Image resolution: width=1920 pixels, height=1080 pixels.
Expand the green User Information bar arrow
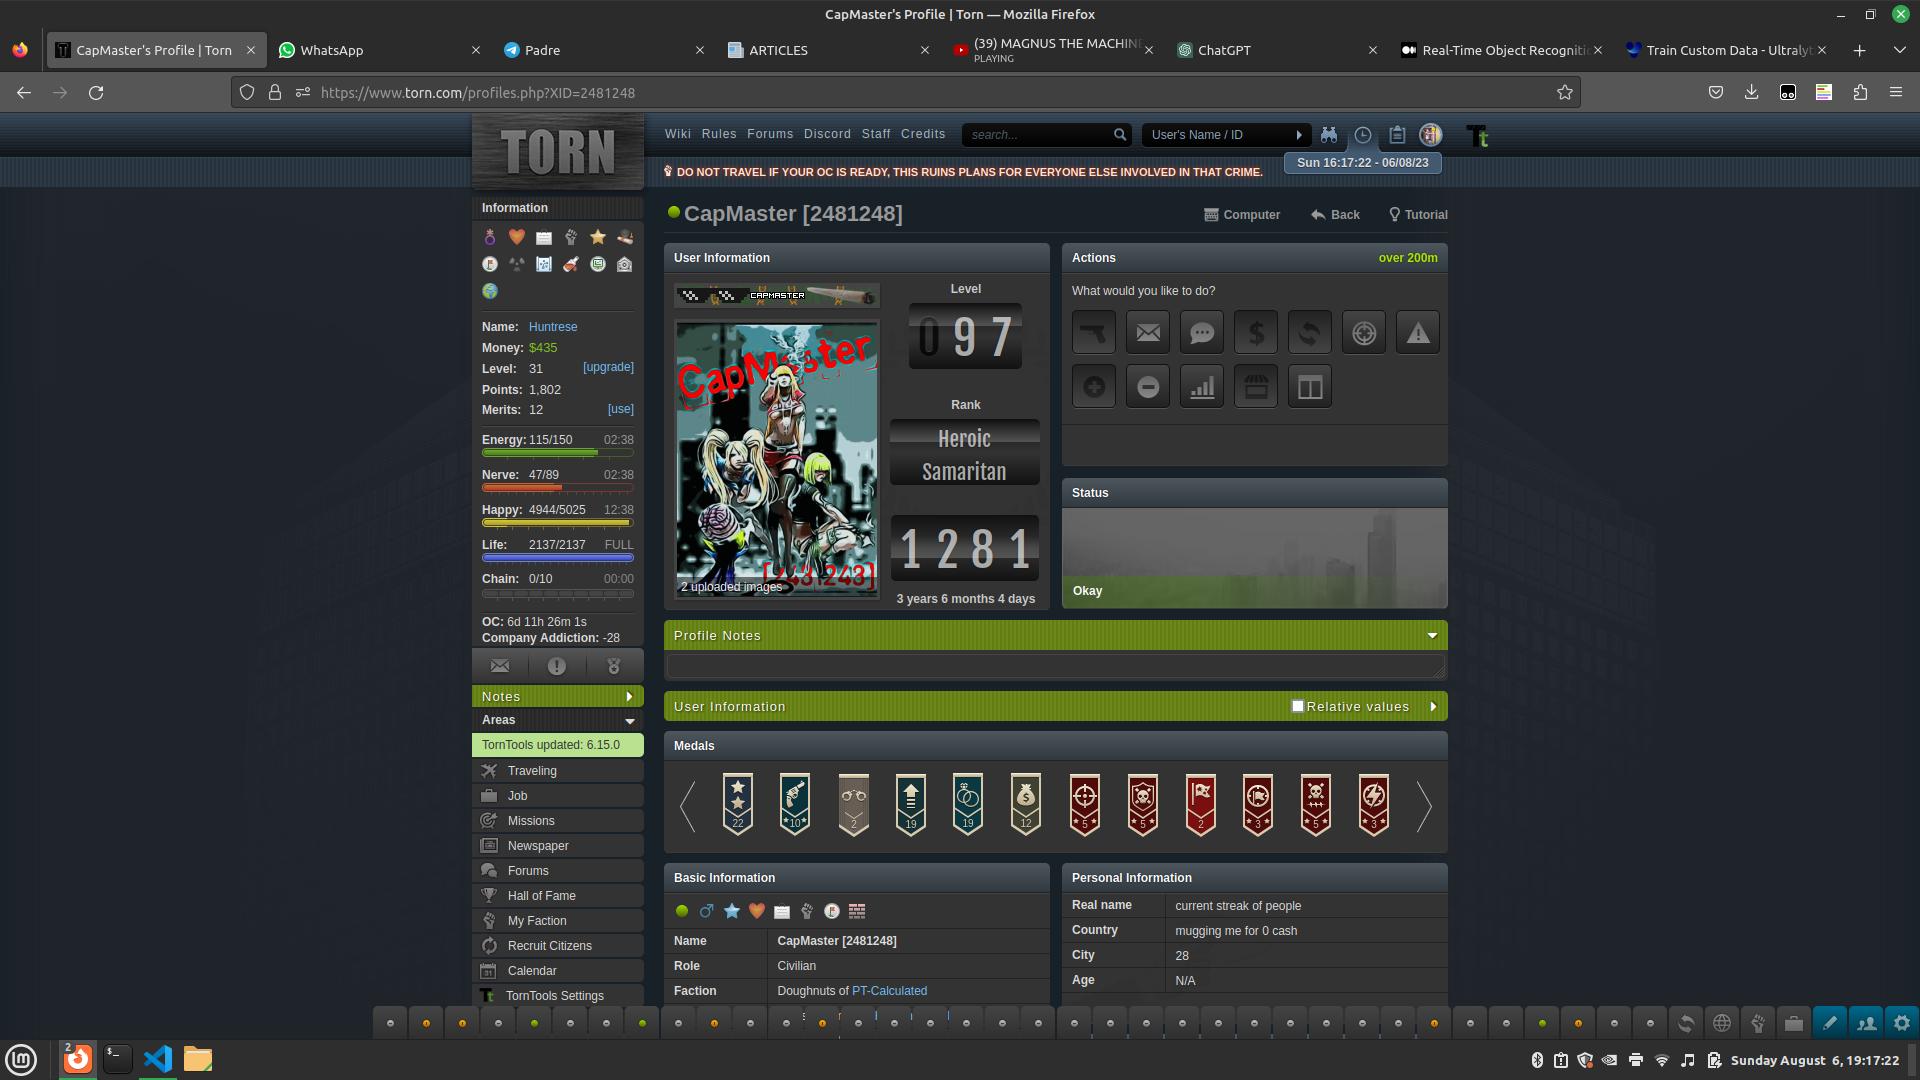1433,707
